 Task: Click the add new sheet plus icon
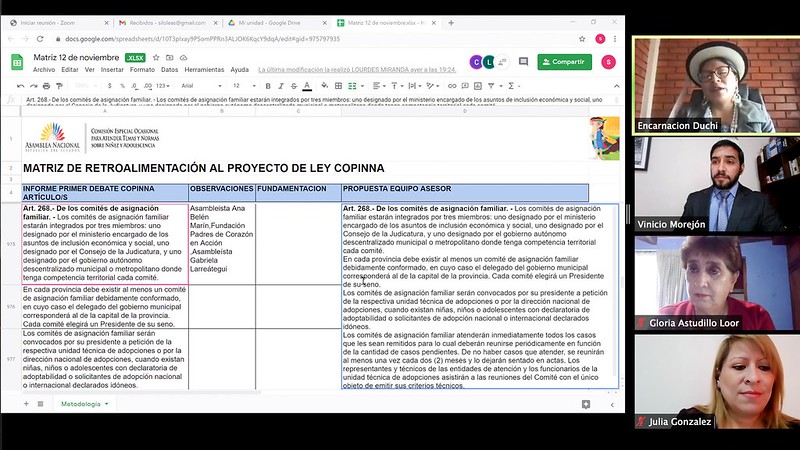[26, 404]
